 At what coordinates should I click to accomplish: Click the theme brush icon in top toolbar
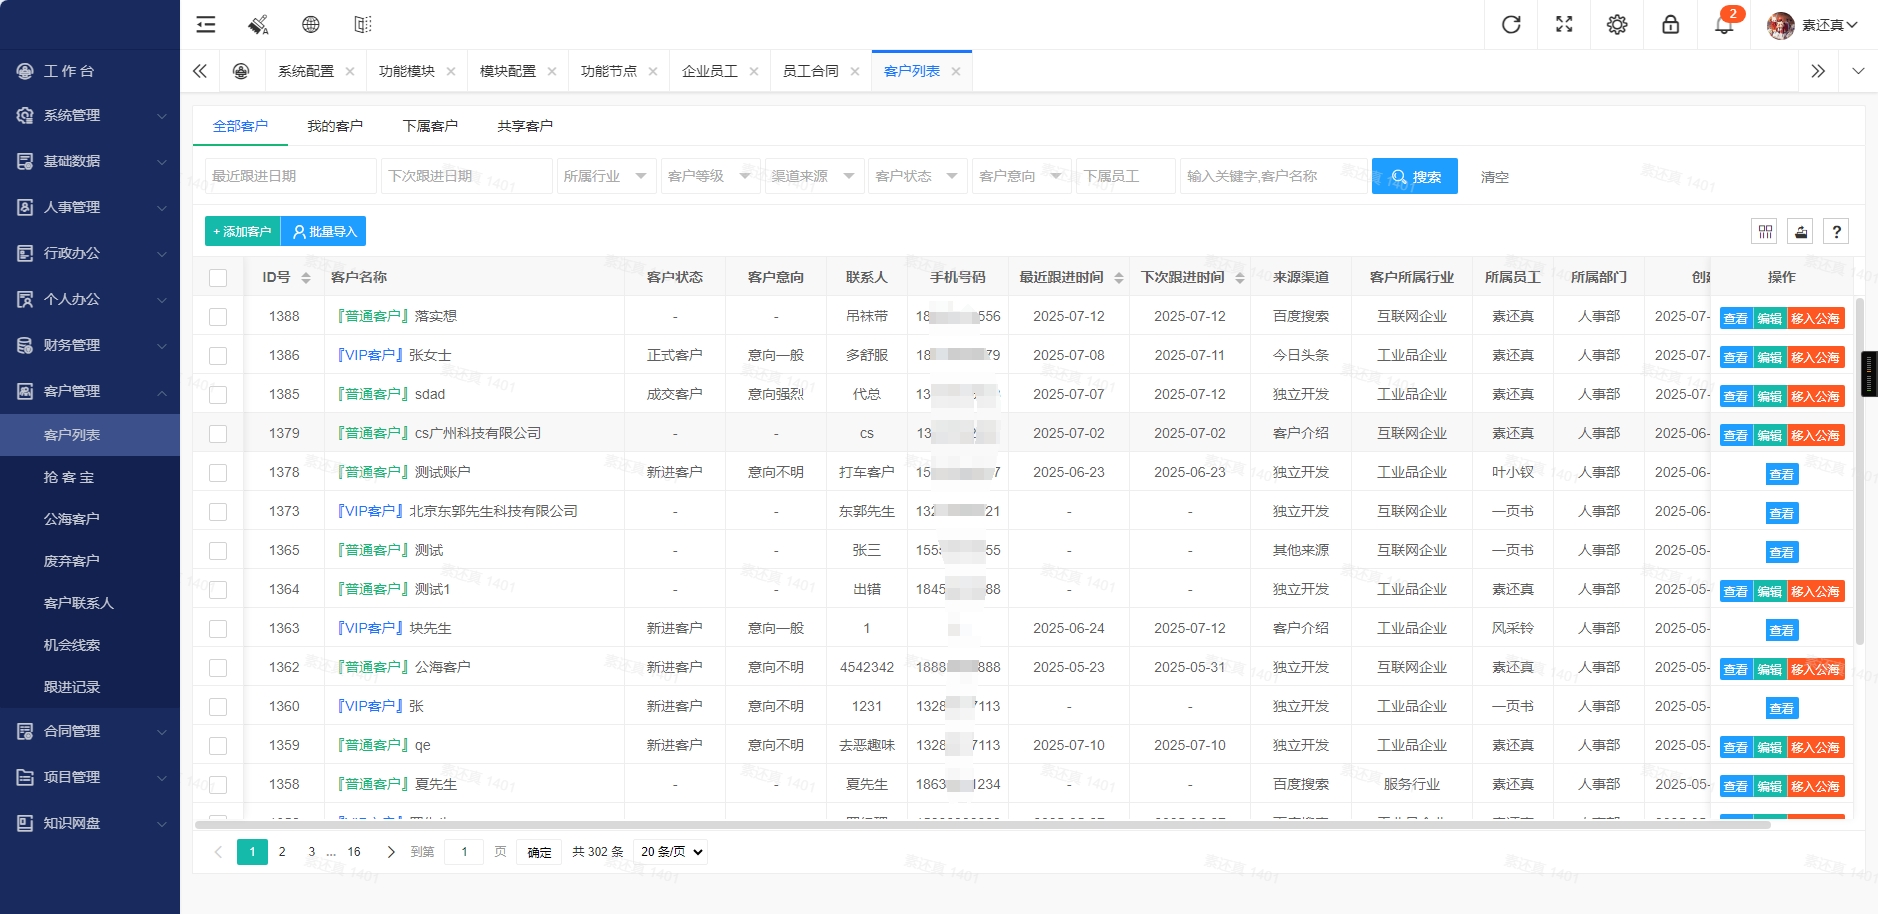tap(258, 24)
